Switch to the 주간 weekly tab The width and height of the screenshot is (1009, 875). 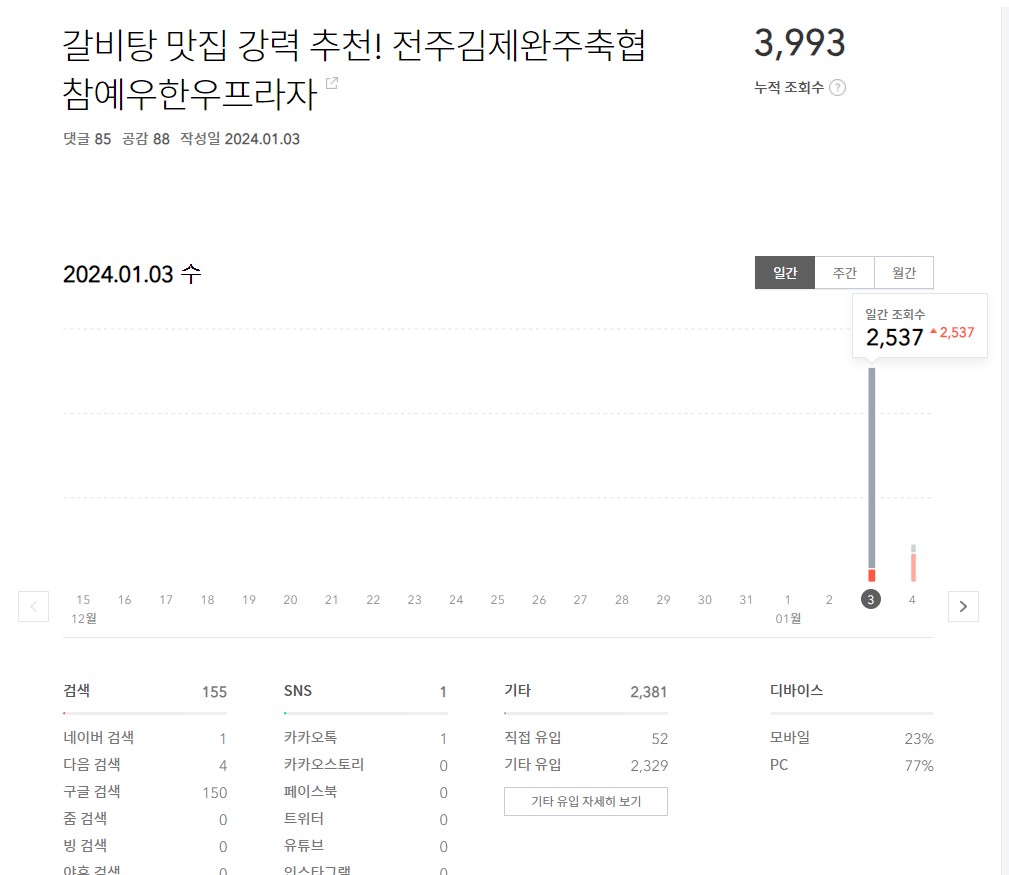[x=845, y=273]
